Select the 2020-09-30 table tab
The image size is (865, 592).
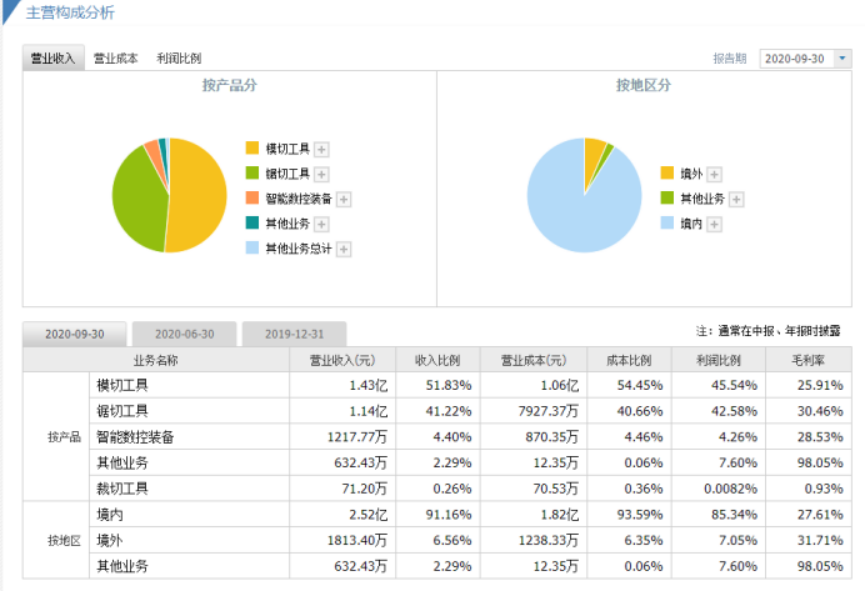tap(74, 334)
